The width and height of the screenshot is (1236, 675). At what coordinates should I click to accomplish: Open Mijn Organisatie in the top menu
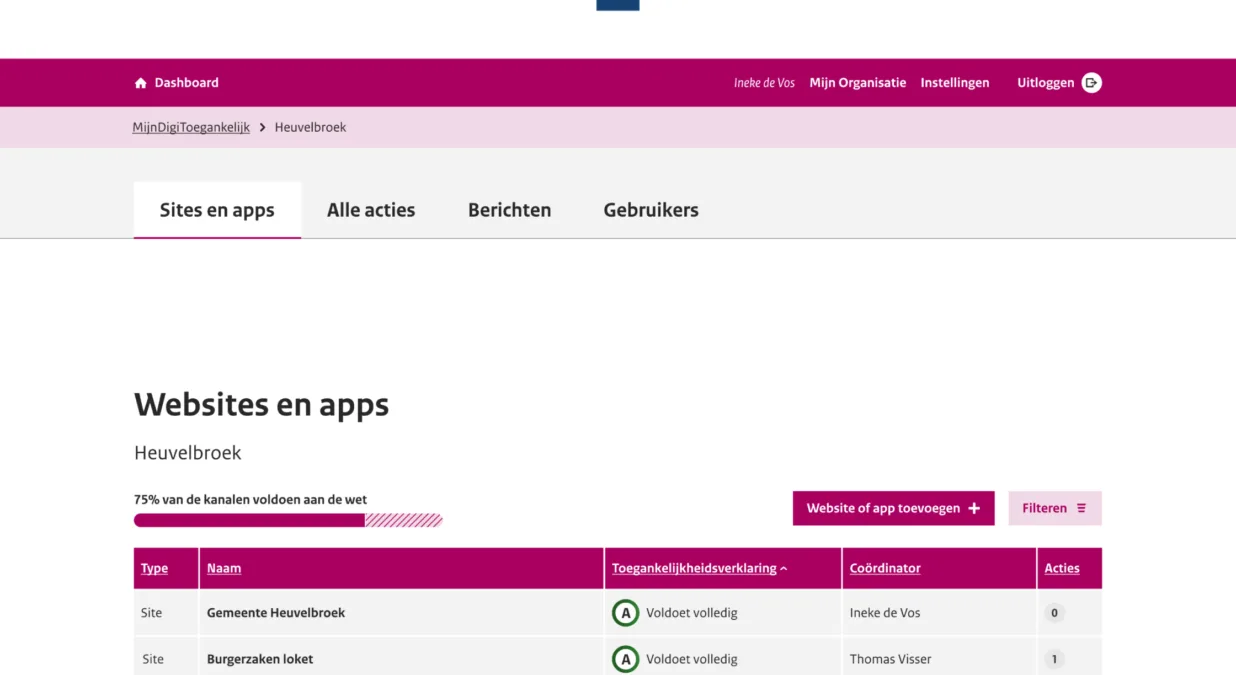coord(857,83)
